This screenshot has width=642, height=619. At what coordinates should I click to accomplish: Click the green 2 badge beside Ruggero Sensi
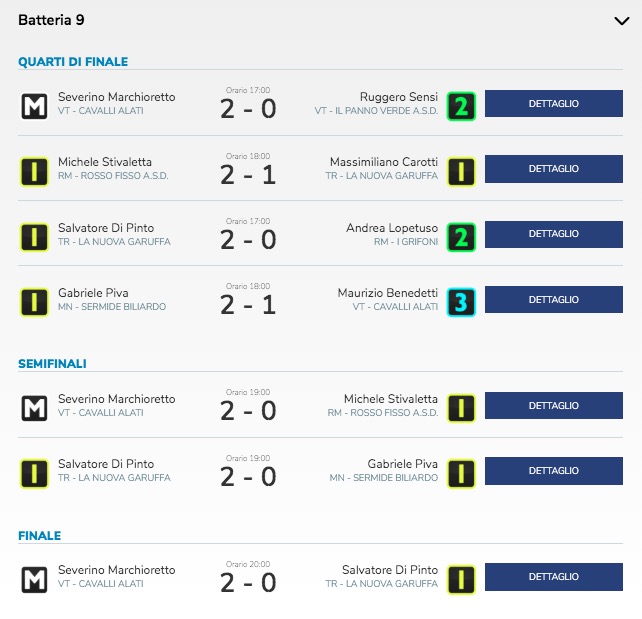[461, 106]
